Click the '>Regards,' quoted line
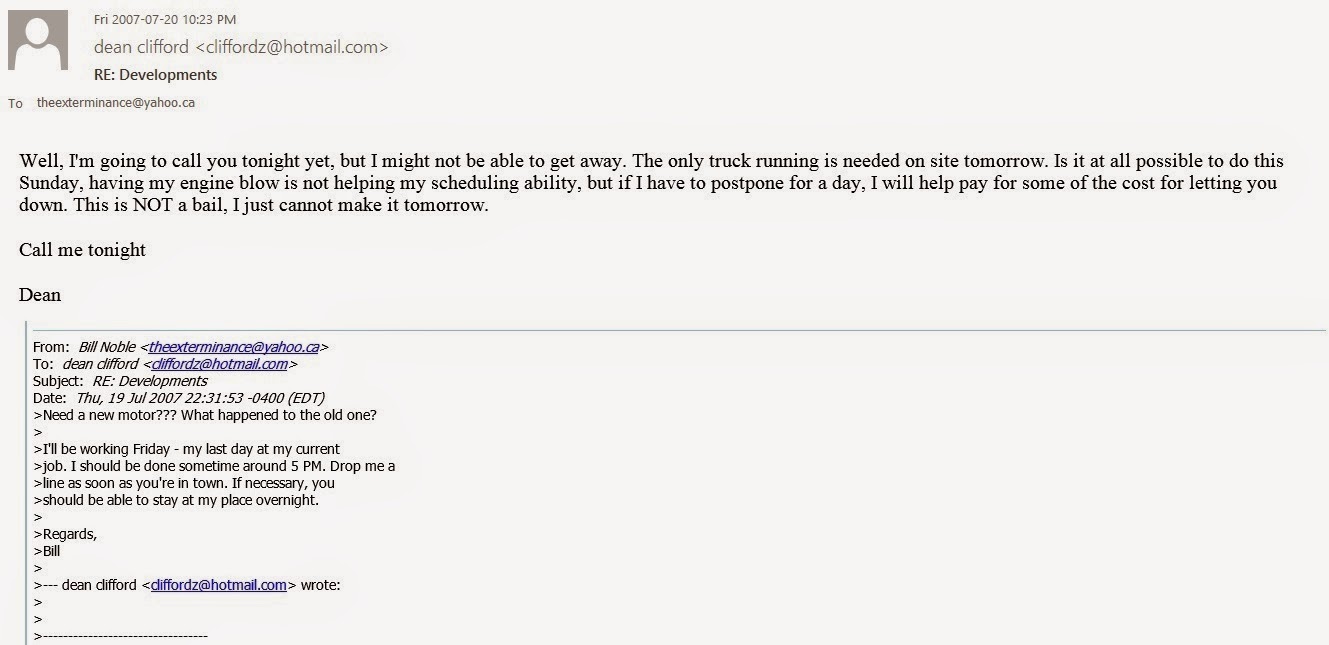 [66, 534]
